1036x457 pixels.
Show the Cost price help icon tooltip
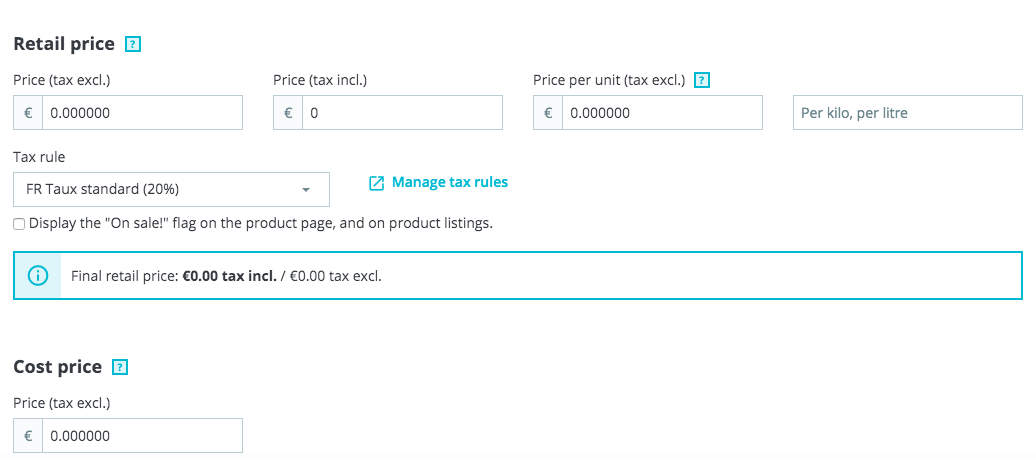point(120,367)
